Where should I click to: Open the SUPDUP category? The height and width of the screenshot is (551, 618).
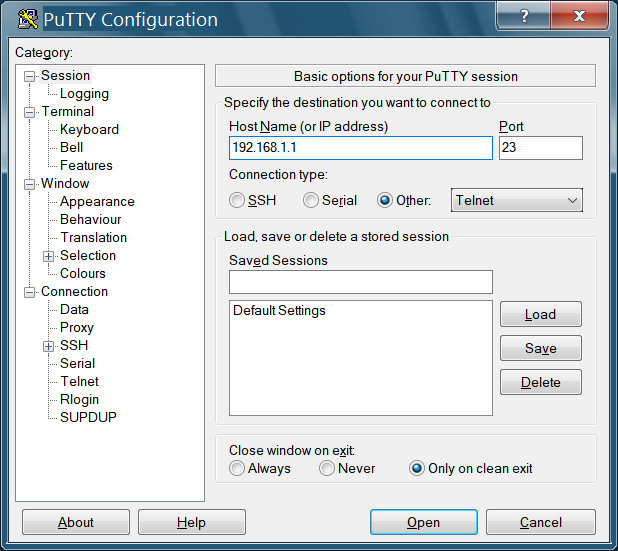tap(88, 417)
